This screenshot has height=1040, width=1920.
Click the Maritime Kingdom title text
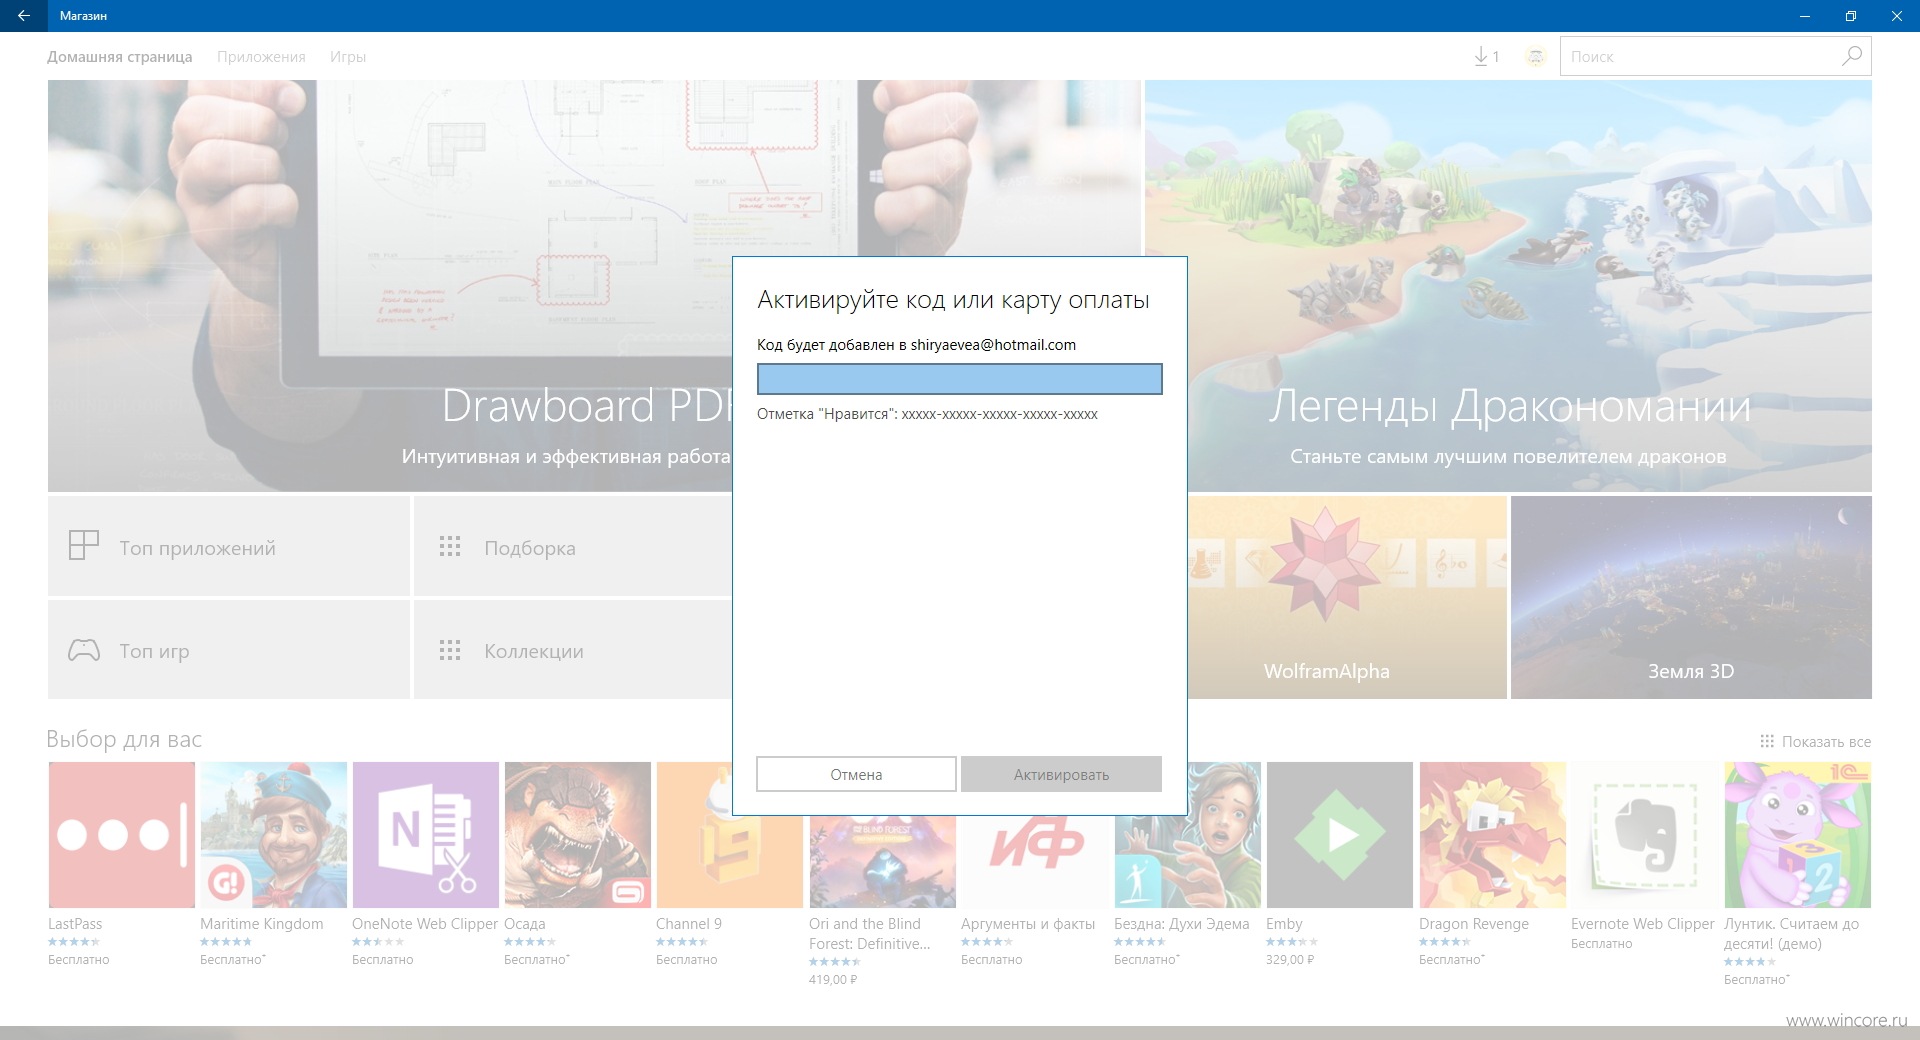click(x=262, y=924)
